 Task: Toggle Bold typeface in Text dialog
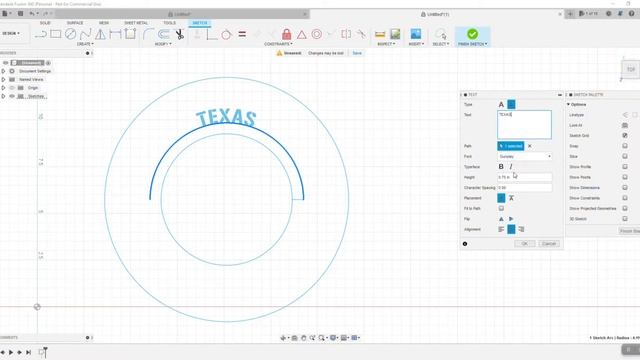click(x=501, y=167)
